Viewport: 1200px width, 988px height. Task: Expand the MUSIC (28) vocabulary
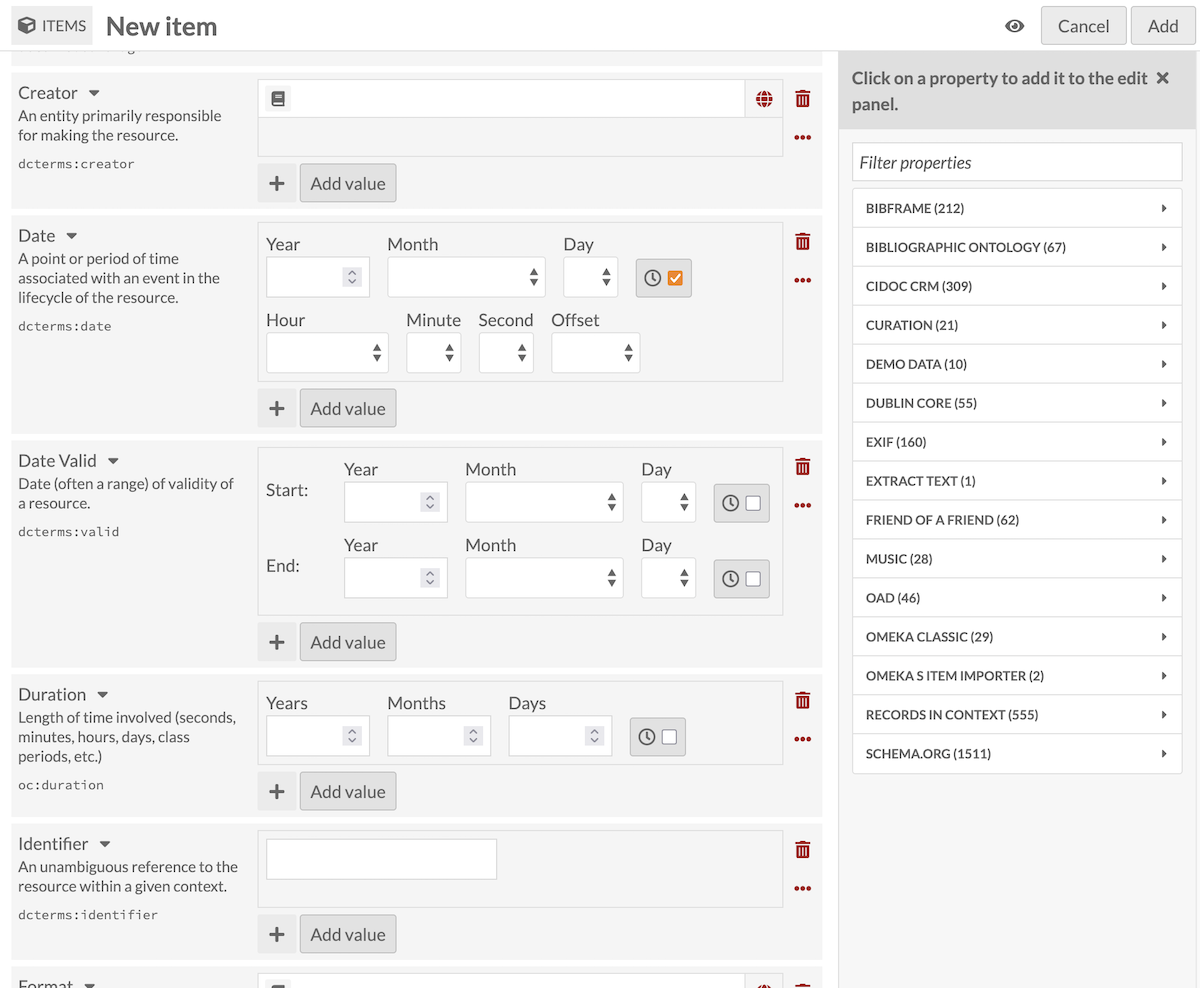[x=1017, y=559]
